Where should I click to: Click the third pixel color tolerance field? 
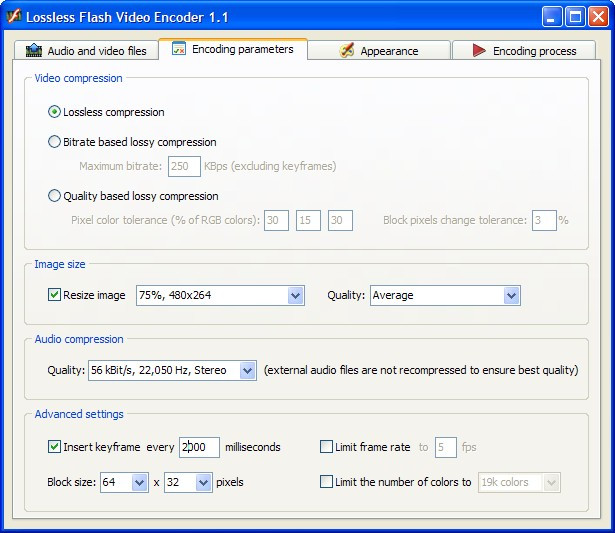click(340, 220)
